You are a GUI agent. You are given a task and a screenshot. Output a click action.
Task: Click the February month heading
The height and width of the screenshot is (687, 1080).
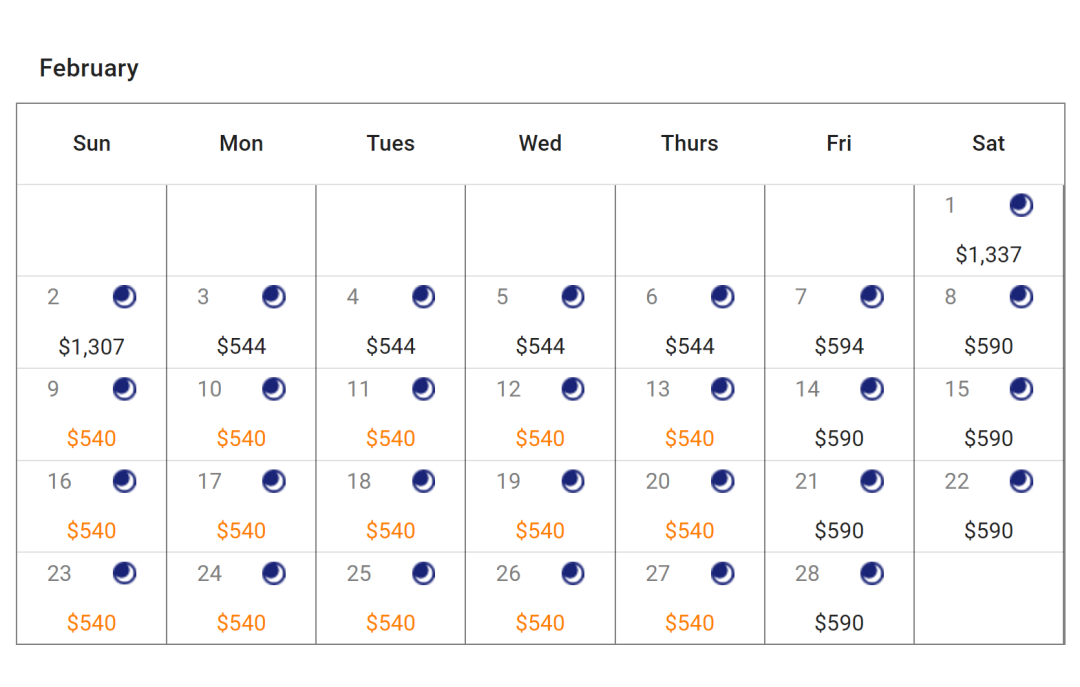pos(89,68)
